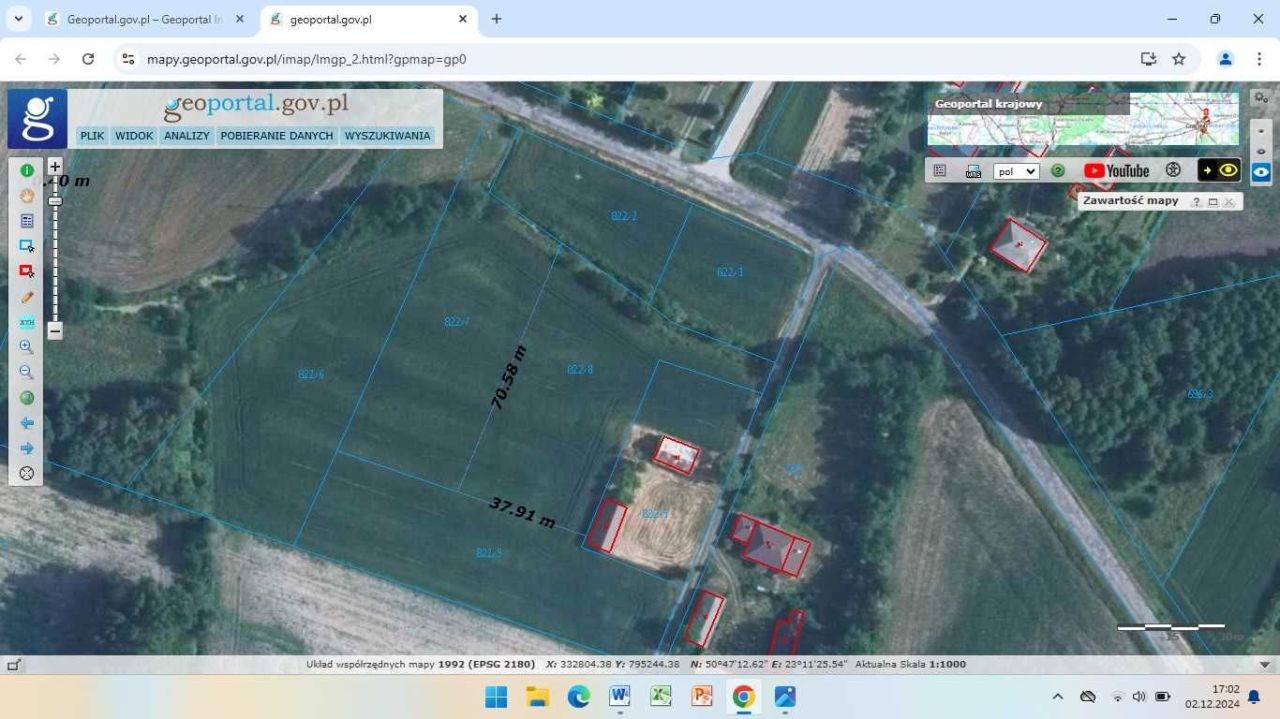Select the blue rectangle selection tool
Image resolution: width=1280 pixels, height=719 pixels.
[x=27, y=246]
